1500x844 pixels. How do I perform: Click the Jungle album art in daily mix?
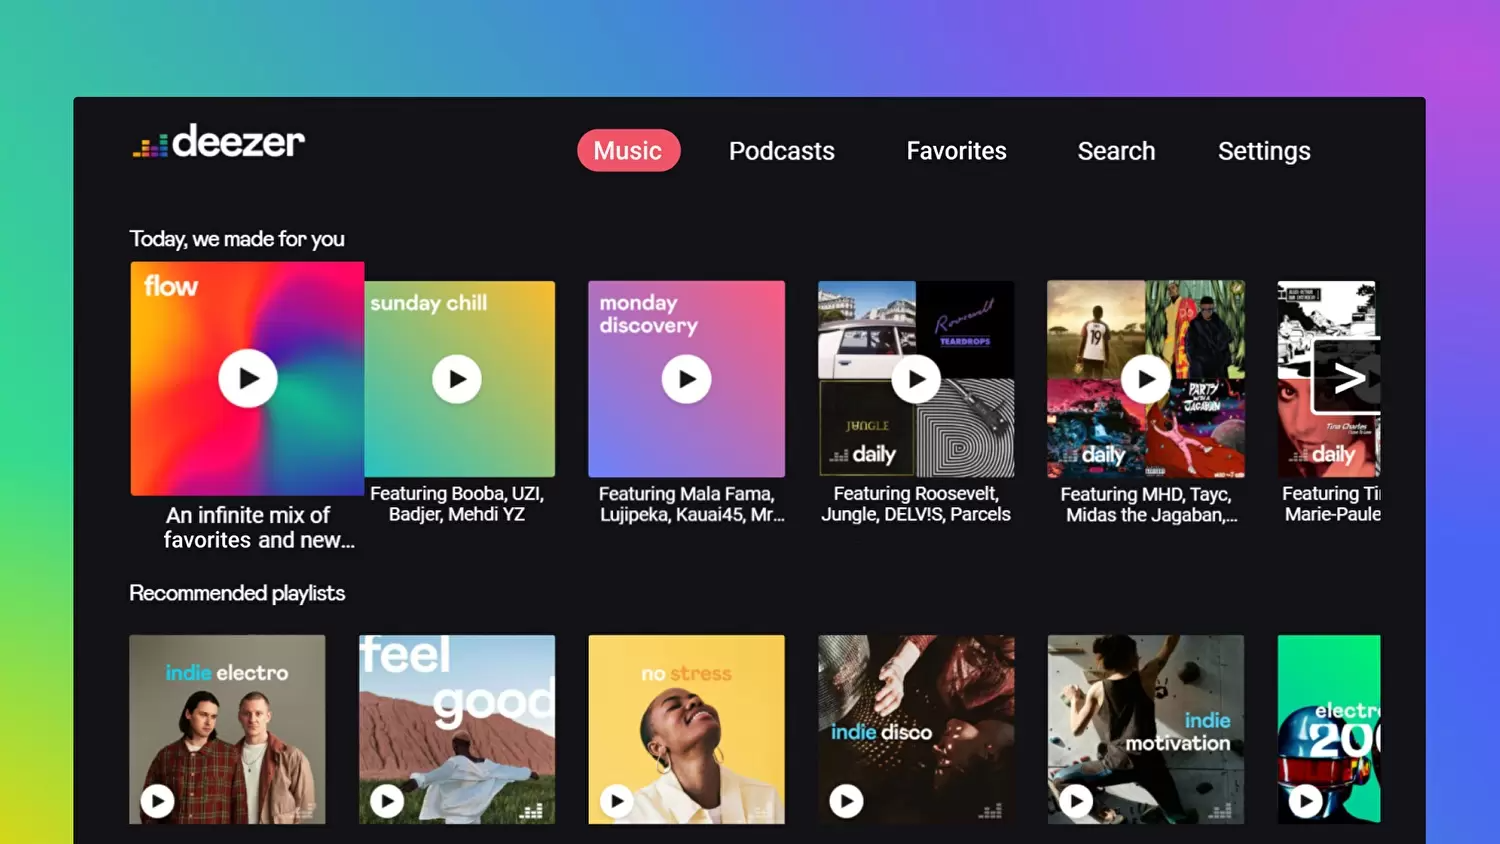[x=866, y=429]
